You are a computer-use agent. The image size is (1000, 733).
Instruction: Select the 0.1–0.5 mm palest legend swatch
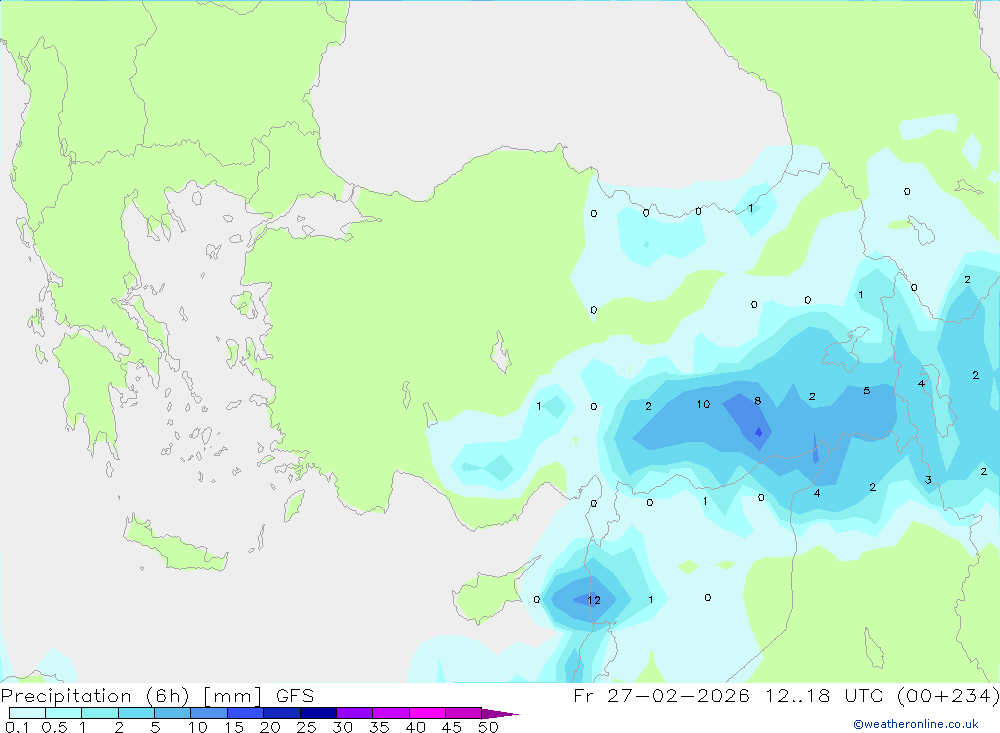(x=27, y=713)
